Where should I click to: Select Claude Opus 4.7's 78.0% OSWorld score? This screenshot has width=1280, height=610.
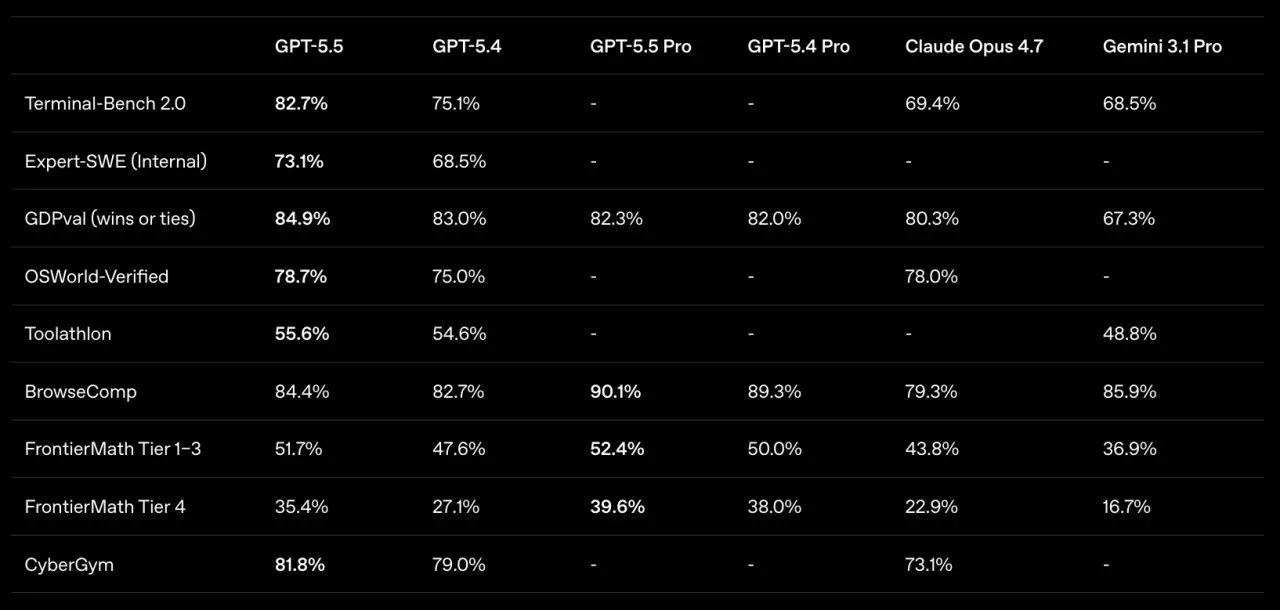[932, 276]
